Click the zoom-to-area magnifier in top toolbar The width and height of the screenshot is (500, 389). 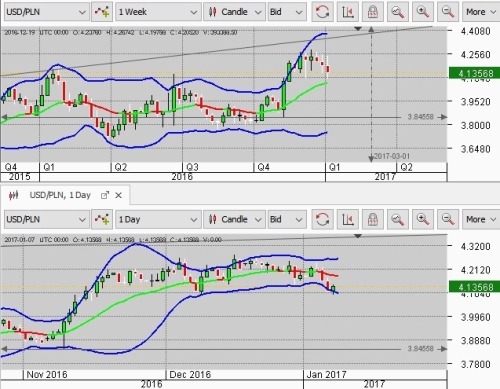point(397,12)
